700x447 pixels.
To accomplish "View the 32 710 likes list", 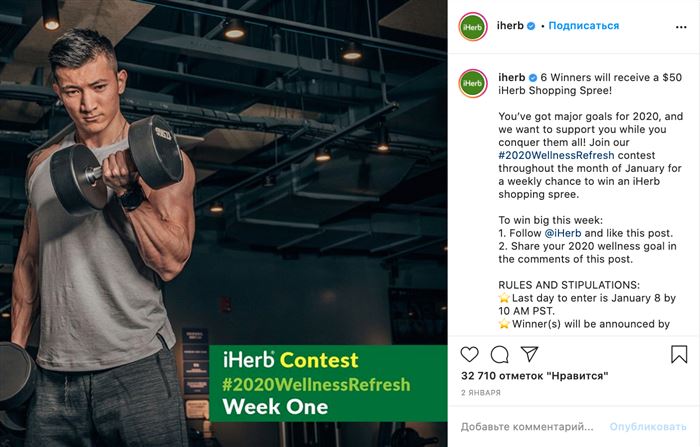I will 534,376.
